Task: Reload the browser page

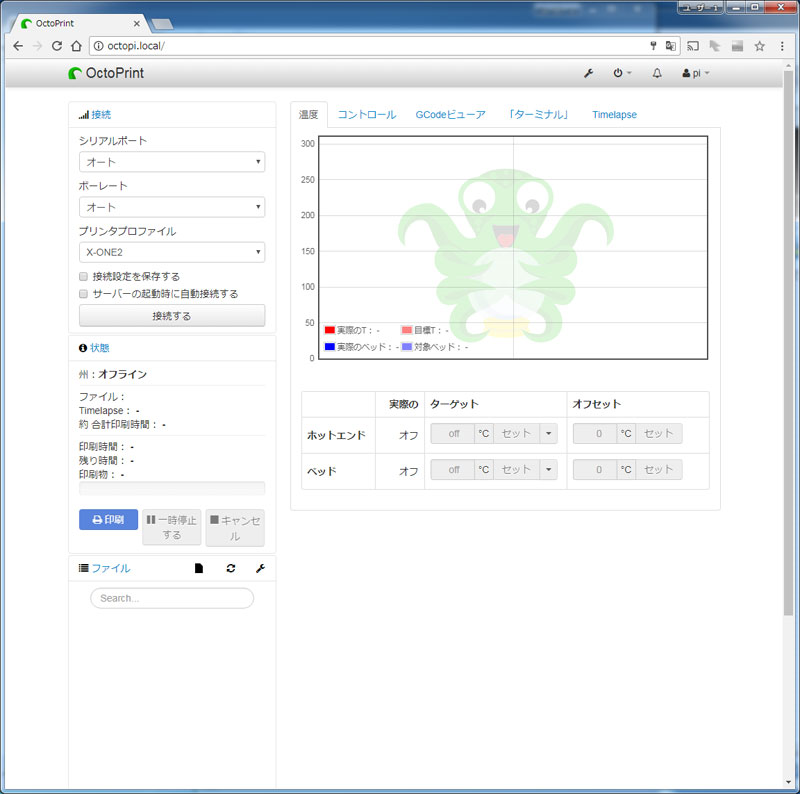Action: pyautogui.click(x=57, y=46)
